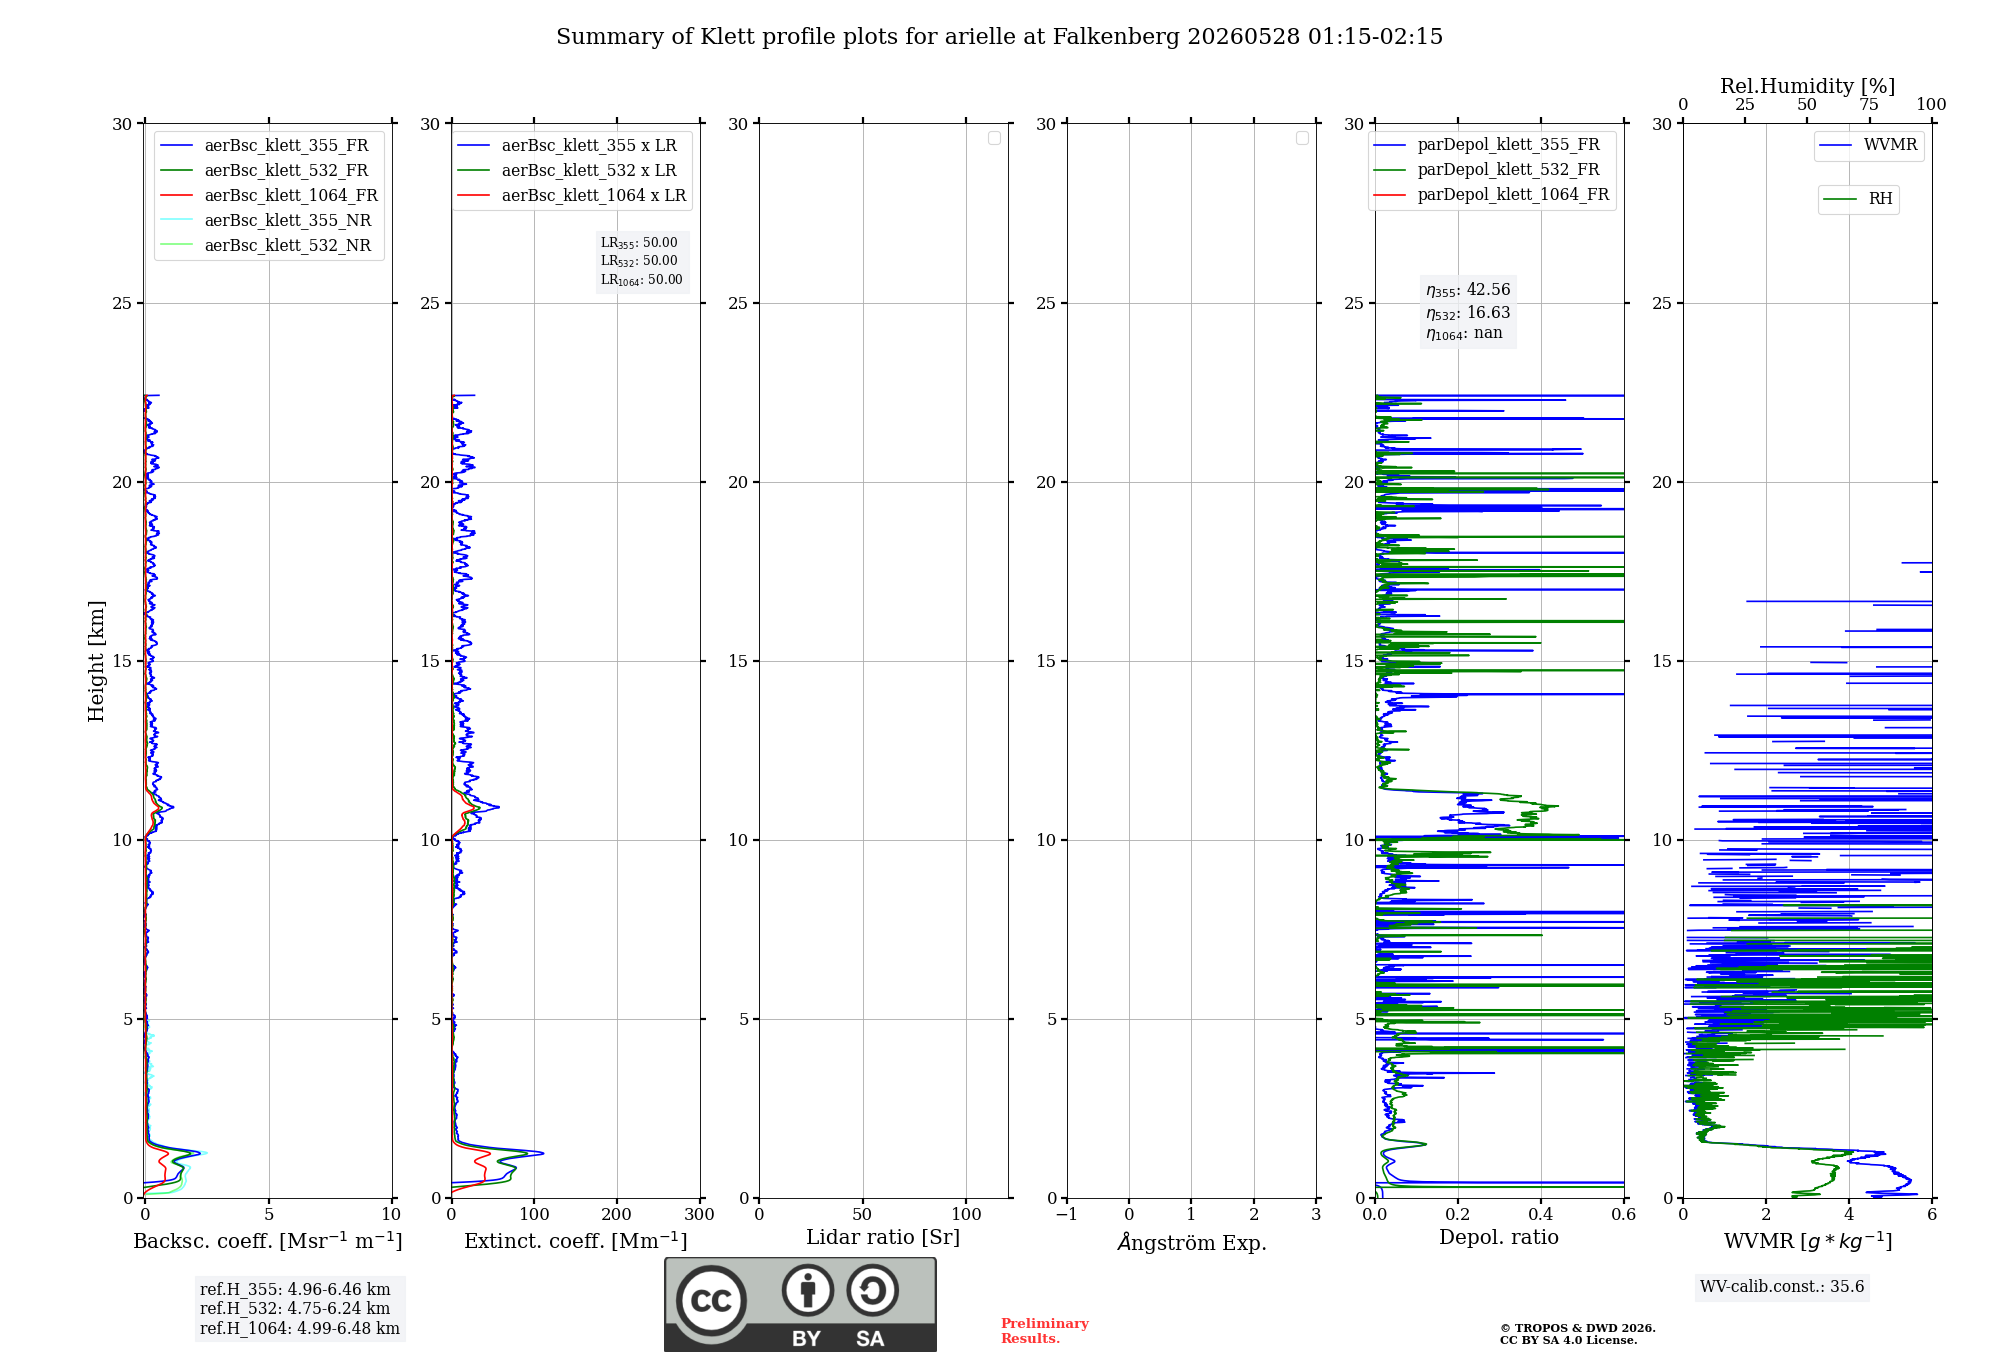Click the Backsc. coeff. axis label
This screenshot has width=2000, height=1360.
[x=268, y=1241]
